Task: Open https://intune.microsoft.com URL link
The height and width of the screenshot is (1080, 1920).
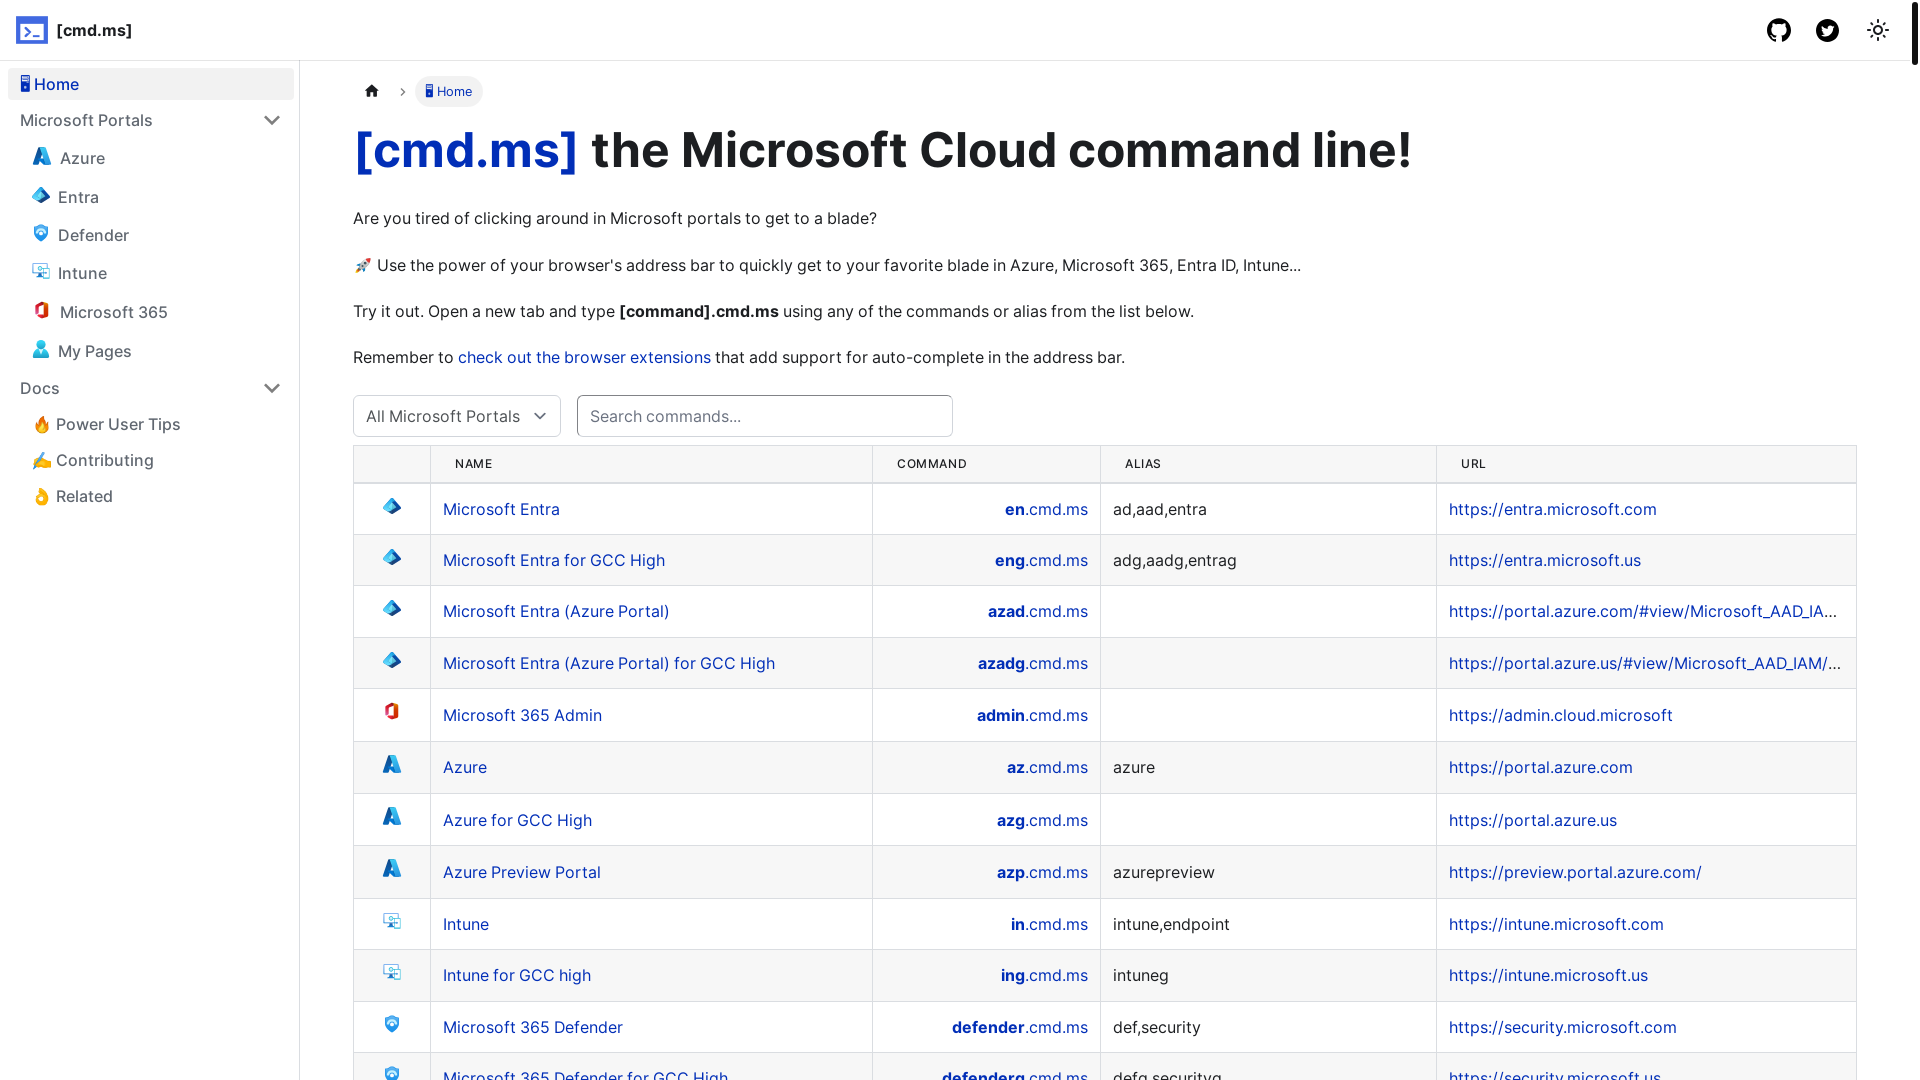Action: (x=1556, y=924)
